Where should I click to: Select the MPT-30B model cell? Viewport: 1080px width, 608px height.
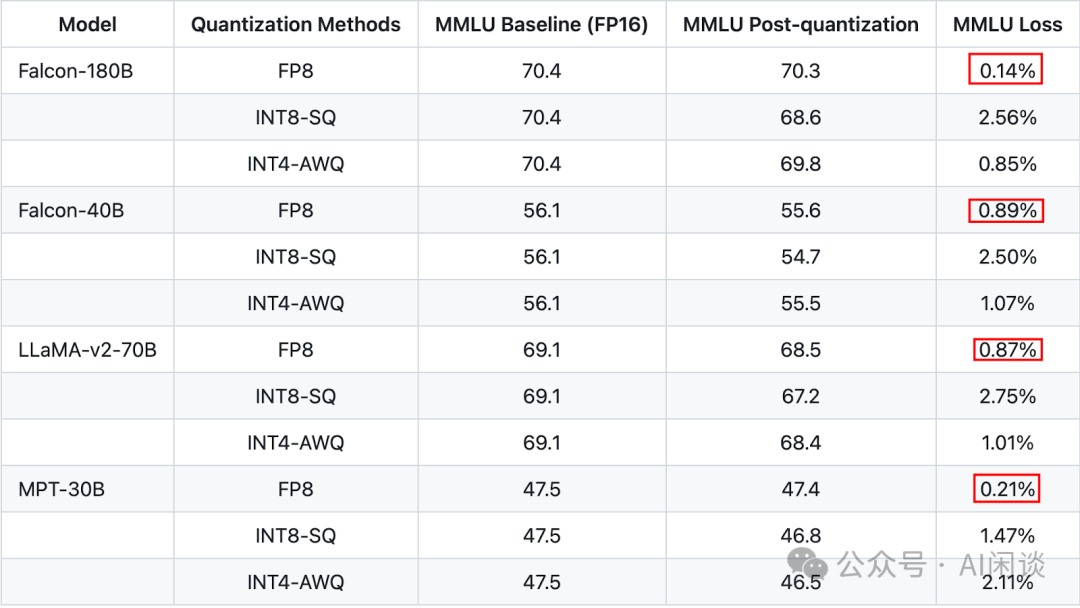tap(61, 489)
